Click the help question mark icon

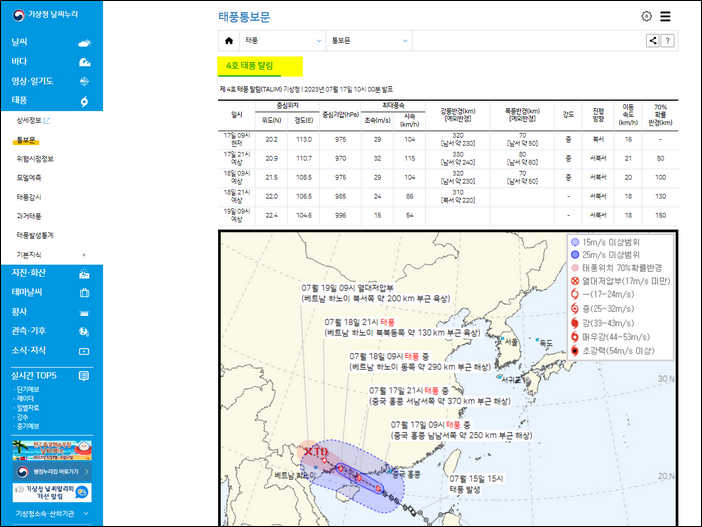pyautogui.click(x=667, y=41)
